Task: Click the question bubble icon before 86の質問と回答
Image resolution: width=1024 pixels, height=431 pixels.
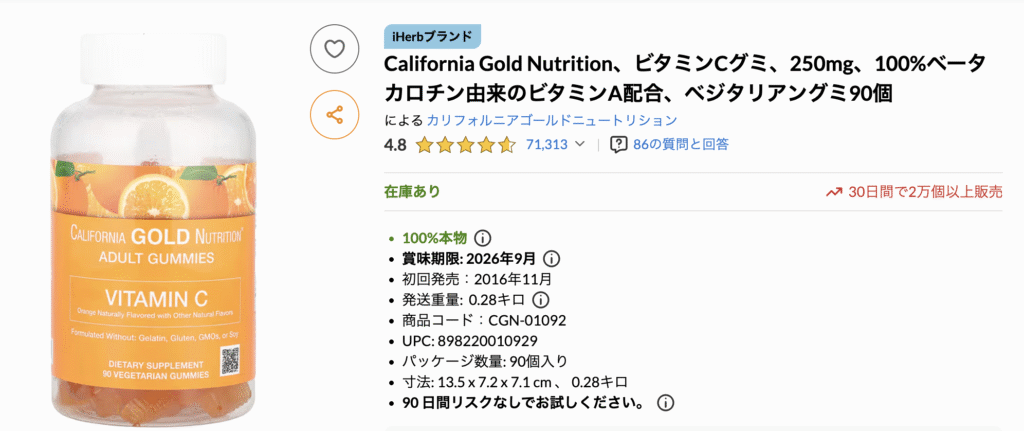Action: pos(619,144)
